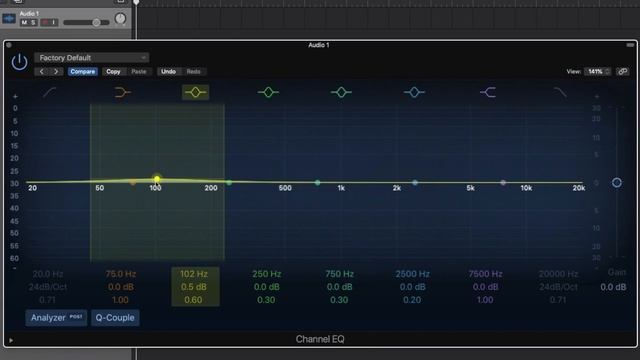The width and height of the screenshot is (640, 360).
Task: Select the yellow 102 Hz EQ node
Action: coord(157,179)
